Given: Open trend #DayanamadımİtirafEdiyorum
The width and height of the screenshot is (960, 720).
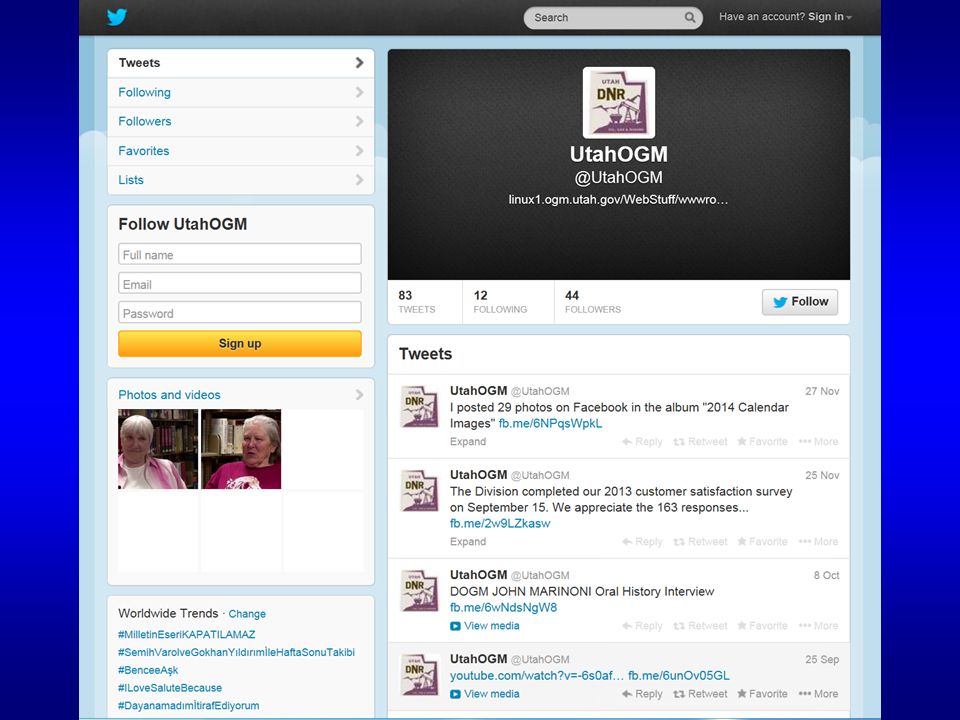Looking at the screenshot, I should point(189,705).
